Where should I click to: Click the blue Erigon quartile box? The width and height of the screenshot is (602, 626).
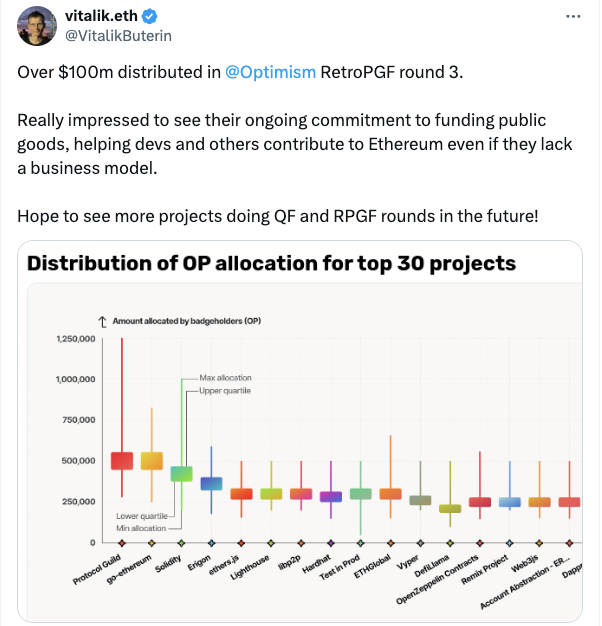(x=211, y=483)
